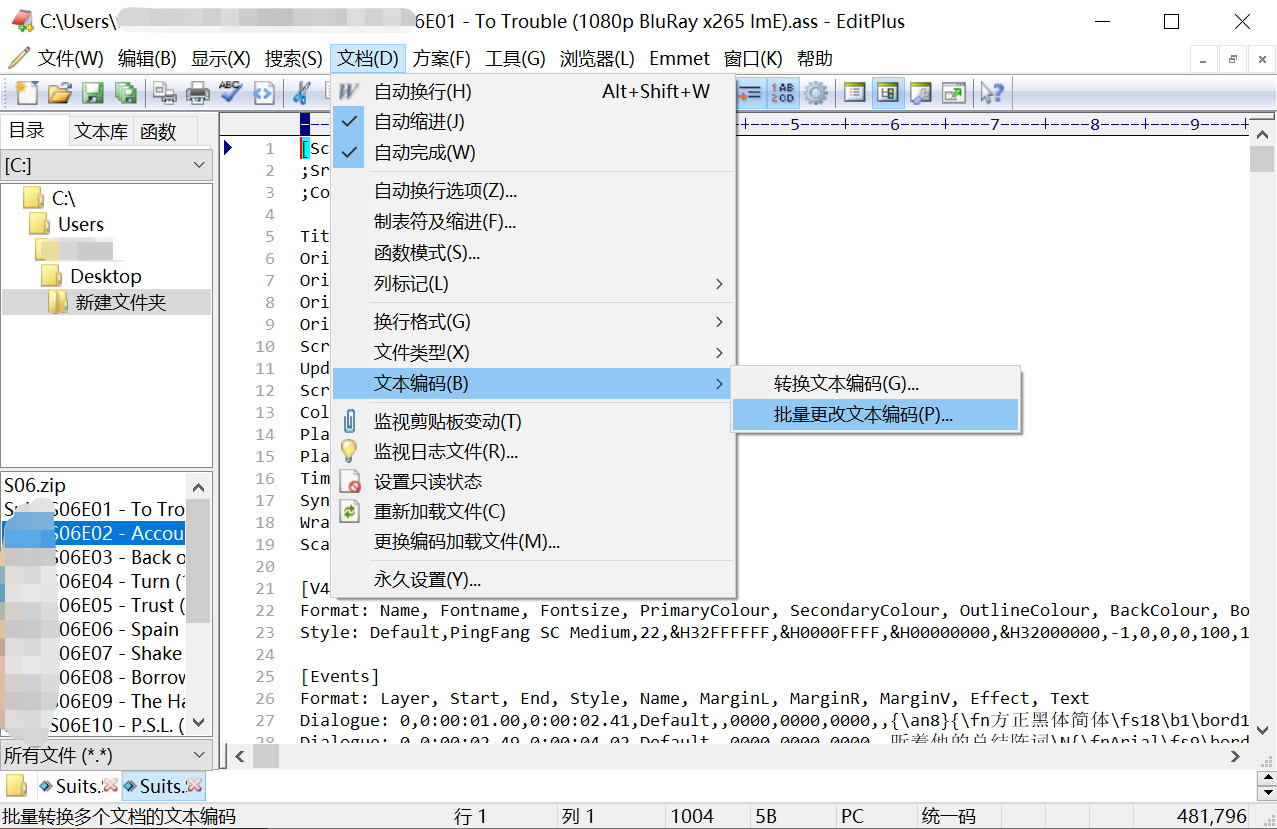Expand the 换行格式(G) submenu
Screen dimensions: 1277x829
[x=534, y=322]
